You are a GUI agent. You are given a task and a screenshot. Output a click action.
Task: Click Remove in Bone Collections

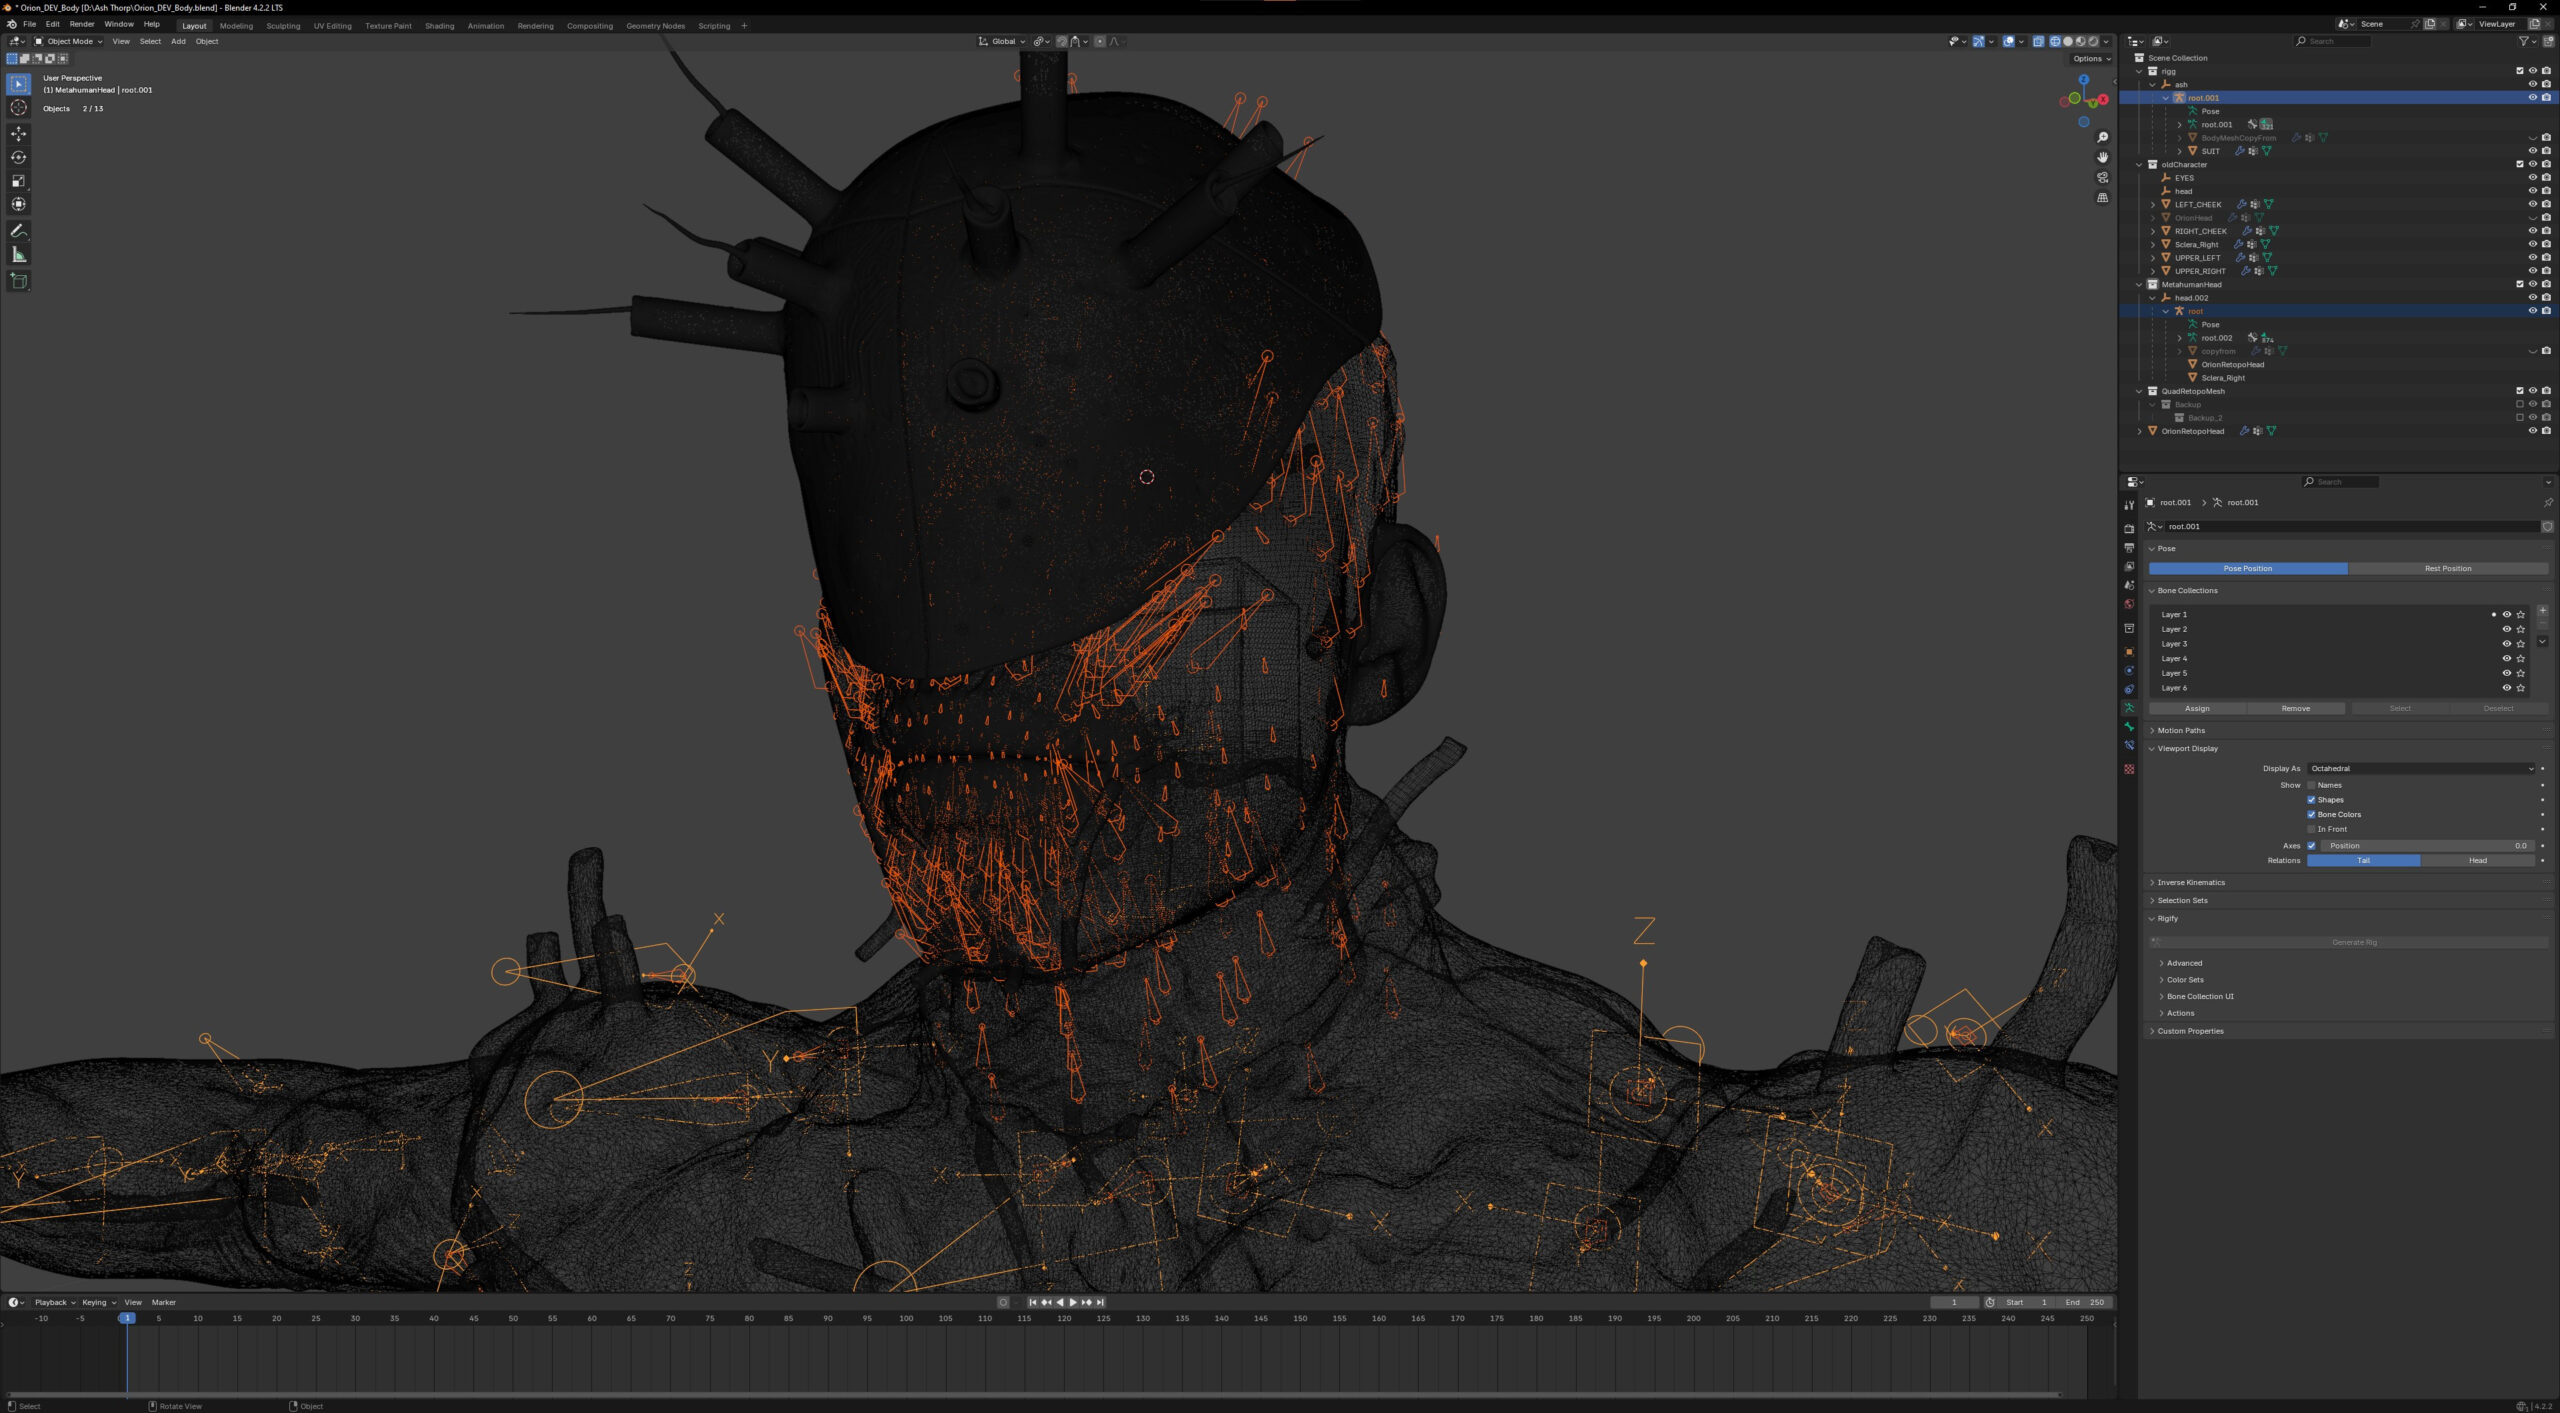(x=2295, y=708)
